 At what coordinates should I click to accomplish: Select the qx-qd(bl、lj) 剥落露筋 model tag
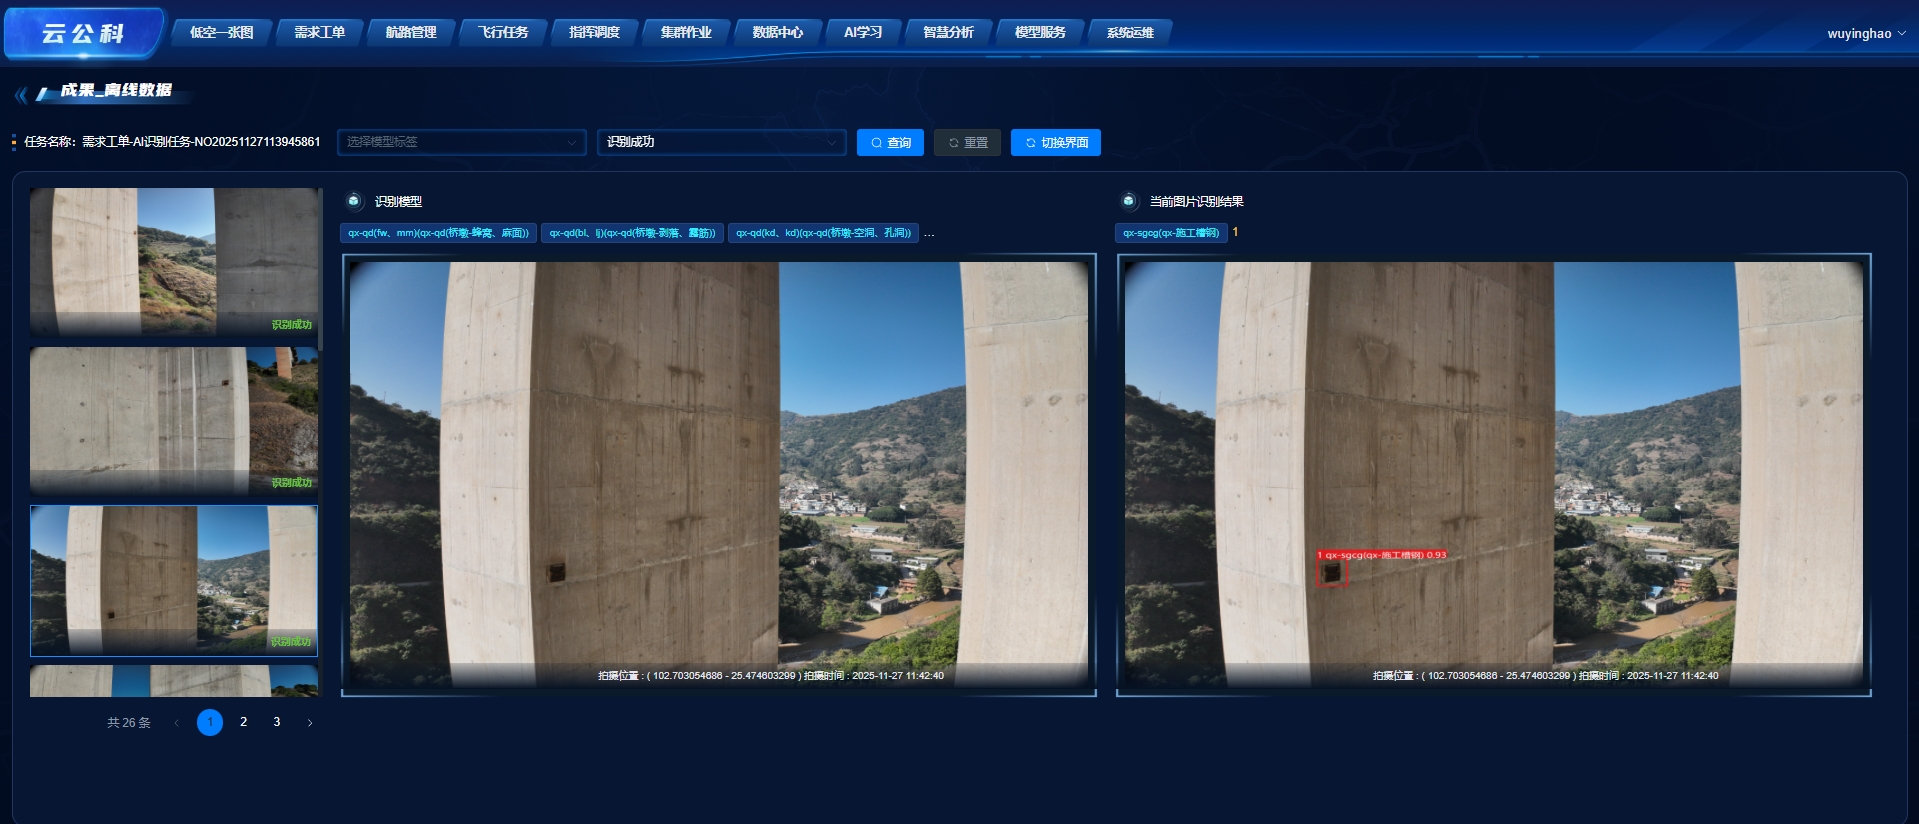click(632, 233)
